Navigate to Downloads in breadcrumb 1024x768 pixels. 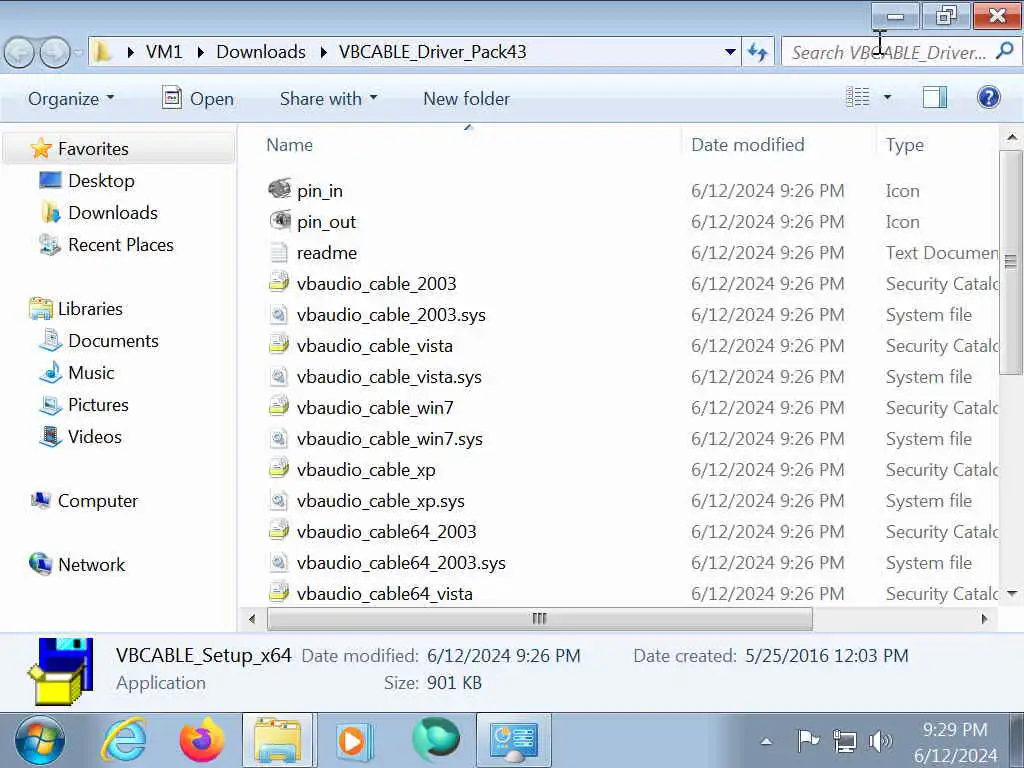click(261, 52)
